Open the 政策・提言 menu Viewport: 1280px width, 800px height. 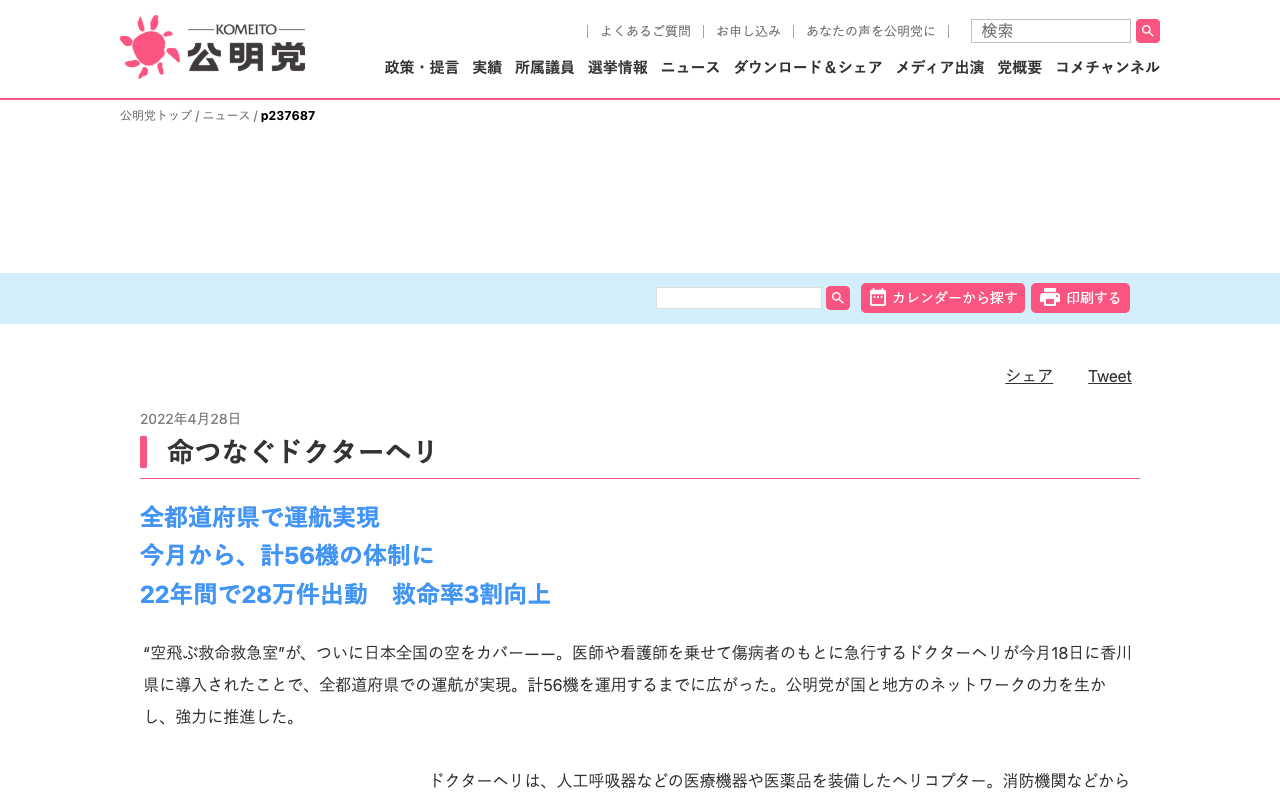[x=422, y=67]
